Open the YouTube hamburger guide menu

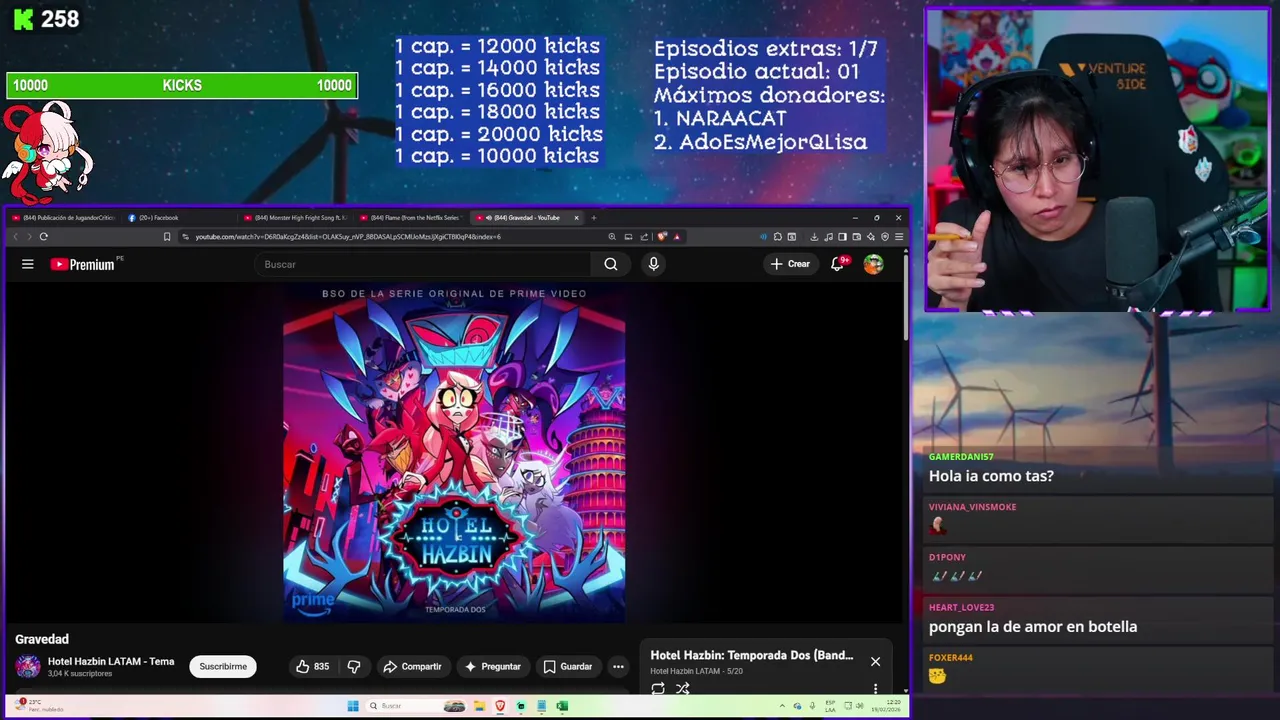(x=28, y=264)
